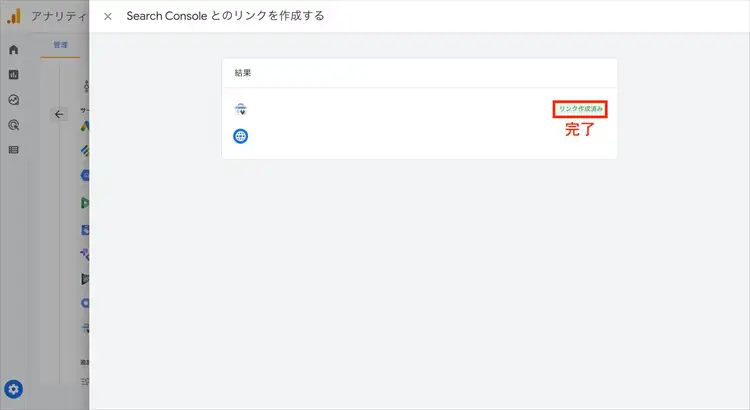Open the Reports bar-chart icon

[x=14, y=74]
